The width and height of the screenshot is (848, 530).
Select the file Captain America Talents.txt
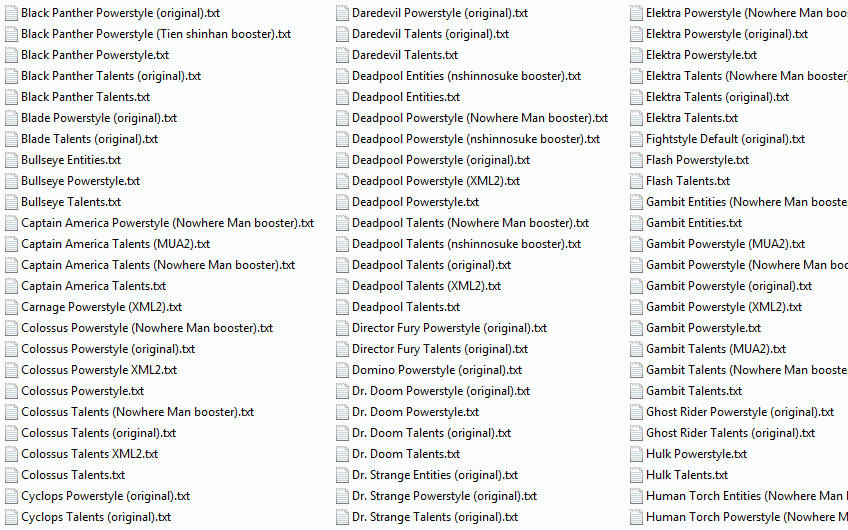94,286
